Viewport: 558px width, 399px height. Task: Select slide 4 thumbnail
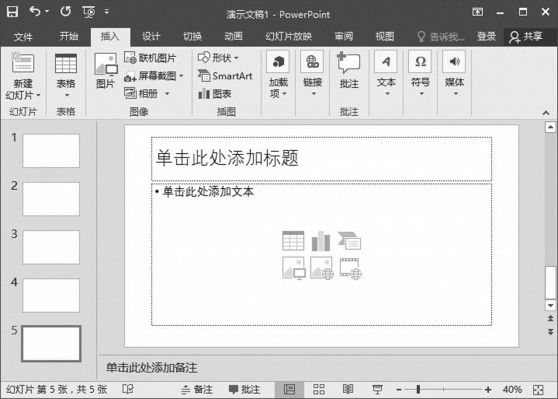click(x=51, y=295)
